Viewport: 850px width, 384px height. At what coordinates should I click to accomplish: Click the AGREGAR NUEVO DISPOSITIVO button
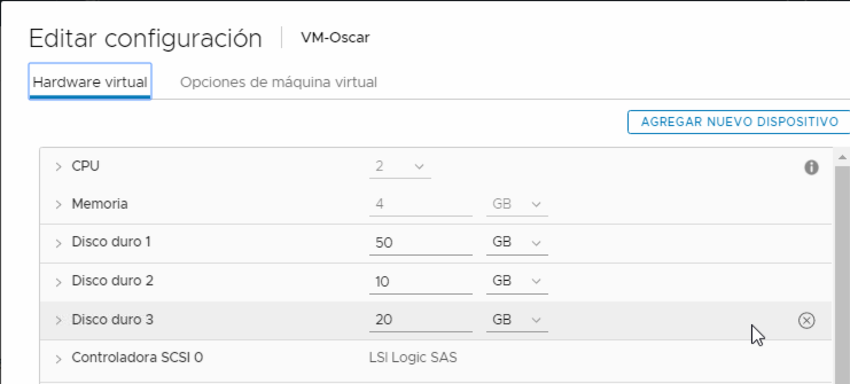click(739, 121)
